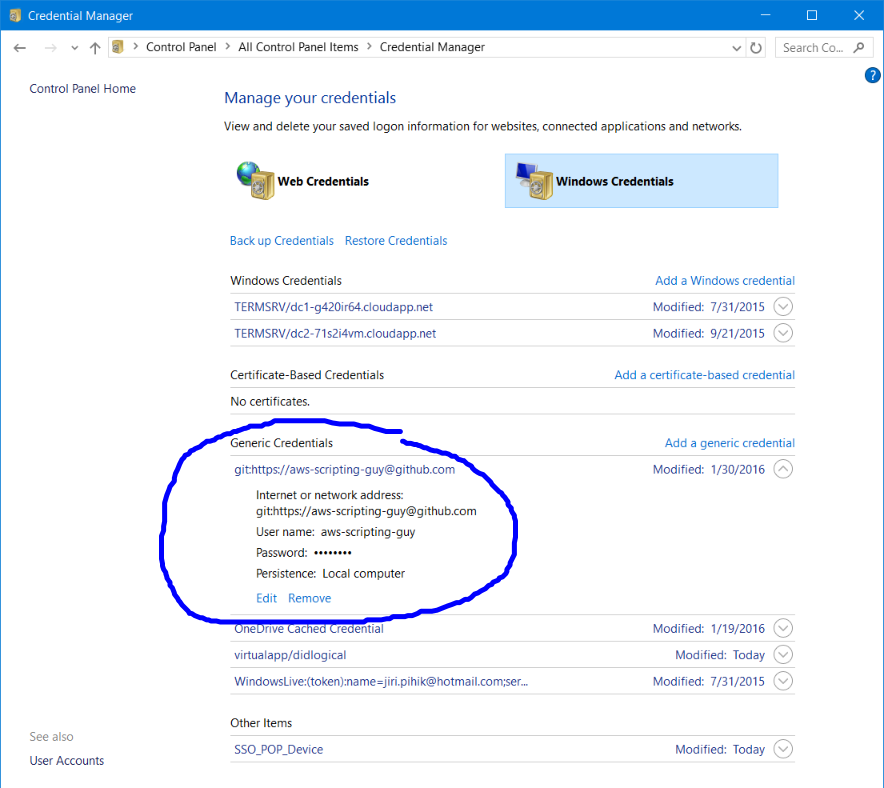Screen dimensions: 884x788
Task: Maximize the Credential Manager window
Action: tap(812, 15)
